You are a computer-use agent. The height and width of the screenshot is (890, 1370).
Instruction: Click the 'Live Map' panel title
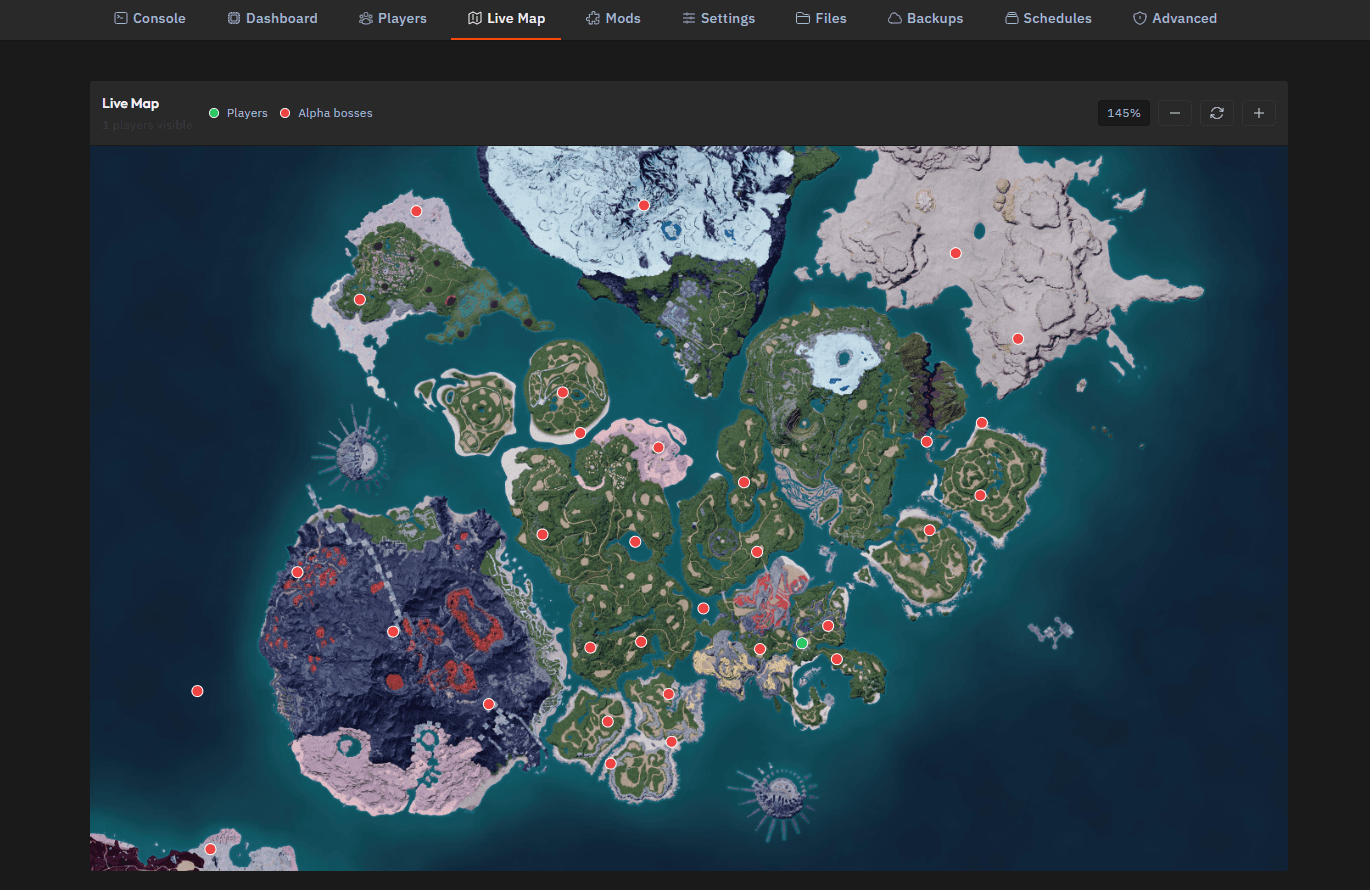(130, 103)
